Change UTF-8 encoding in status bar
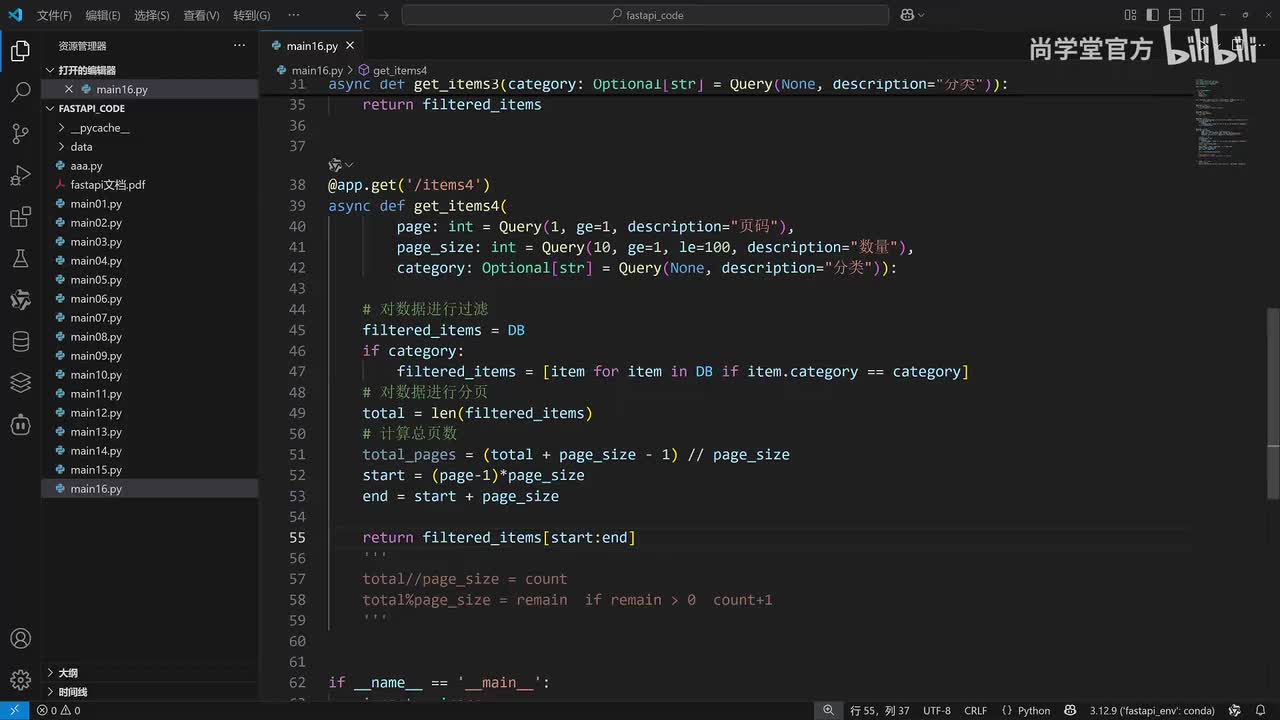This screenshot has height=720, width=1280. [937, 710]
